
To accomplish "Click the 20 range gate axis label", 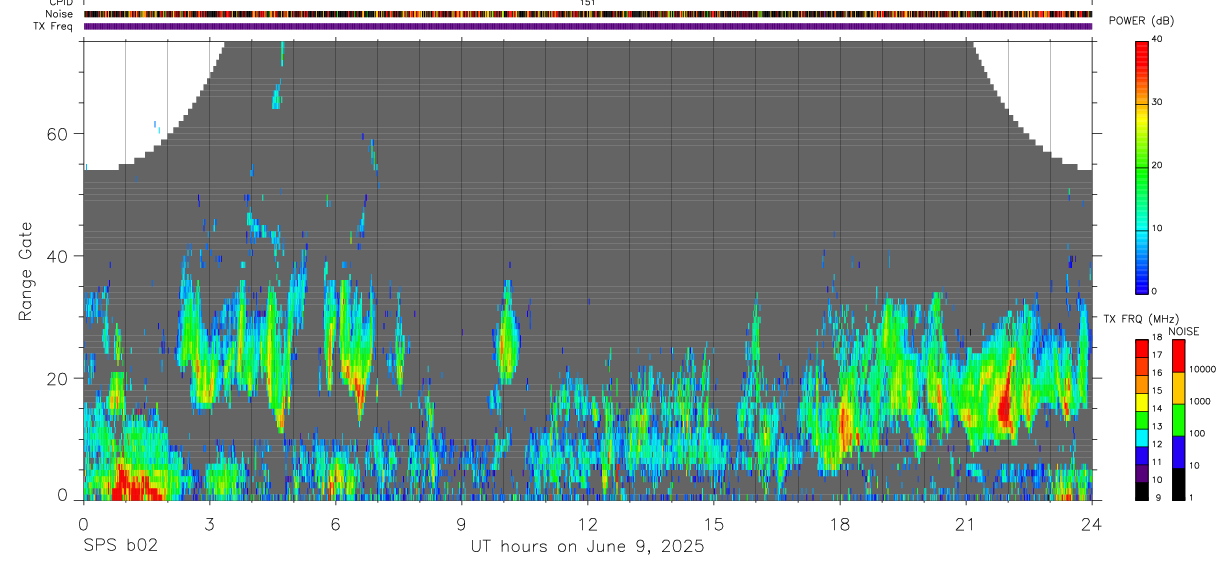I will pos(65,378).
